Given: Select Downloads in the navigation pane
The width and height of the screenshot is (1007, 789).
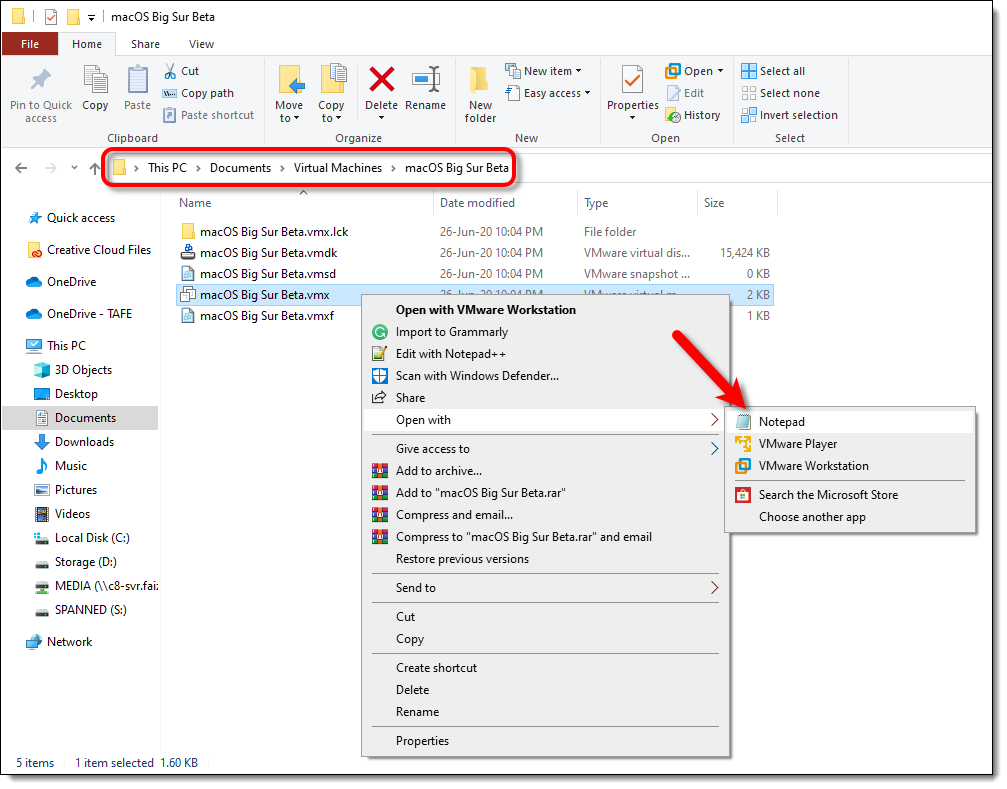Looking at the screenshot, I should (84, 442).
